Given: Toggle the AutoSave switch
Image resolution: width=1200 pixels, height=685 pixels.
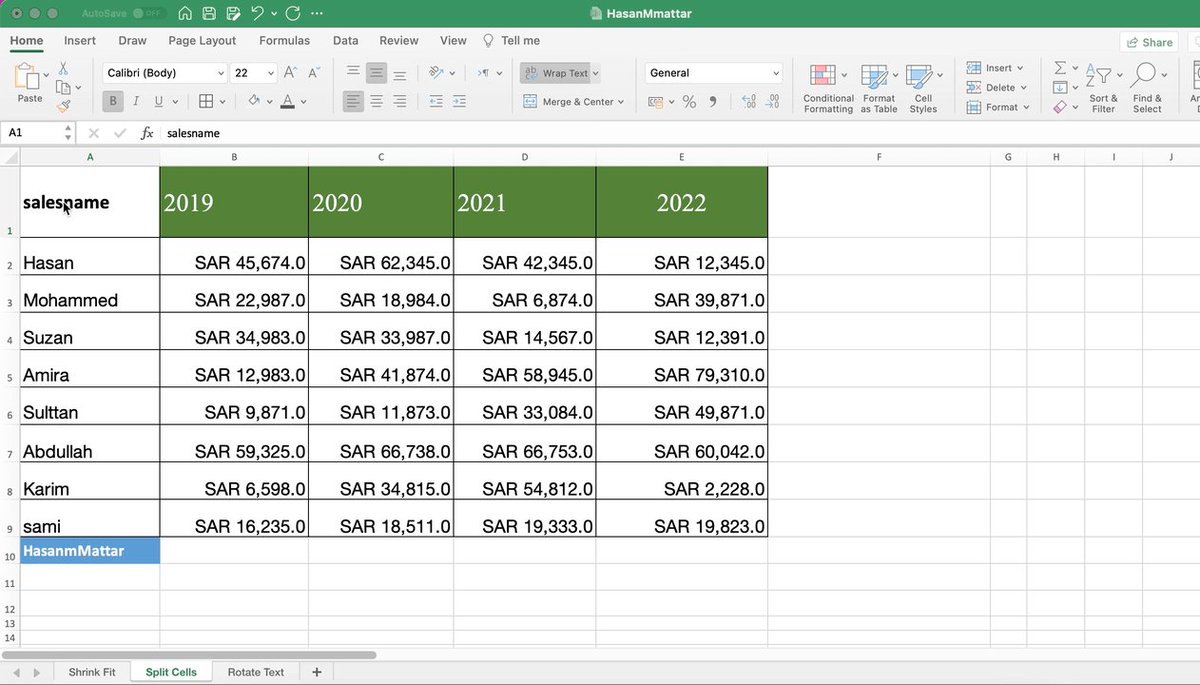Looking at the screenshot, I should (149, 14).
